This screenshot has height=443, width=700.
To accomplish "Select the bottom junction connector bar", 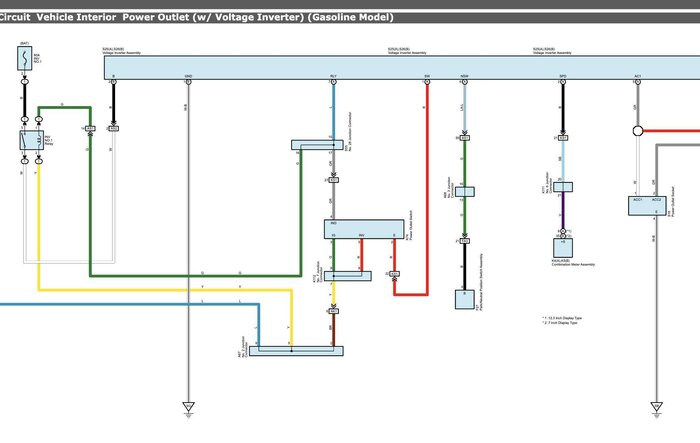I will click(x=295, y=351).
